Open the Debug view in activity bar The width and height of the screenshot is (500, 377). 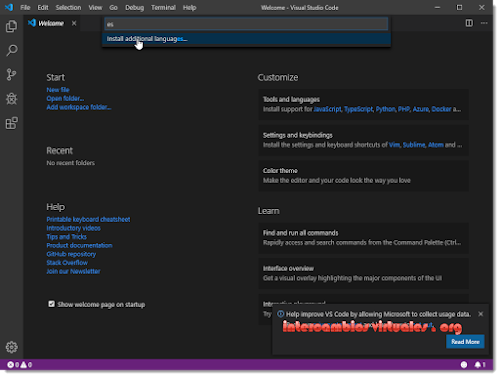(x=11, y=99)
